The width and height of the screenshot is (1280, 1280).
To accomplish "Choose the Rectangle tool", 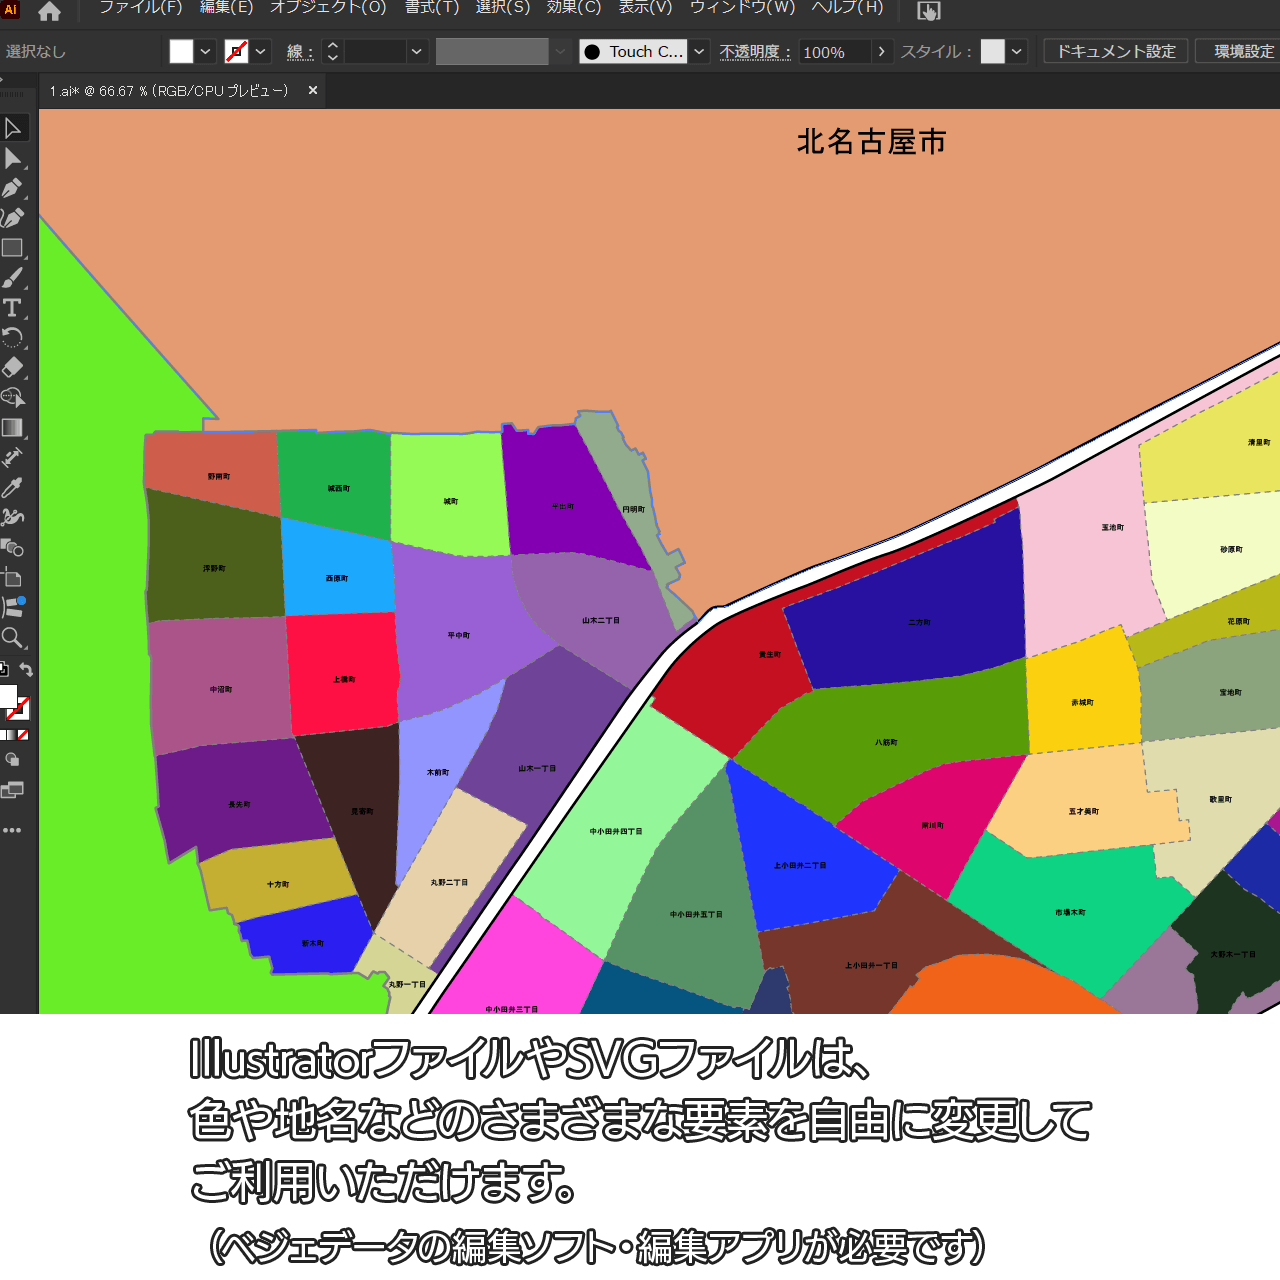I will tap(13, 248).
